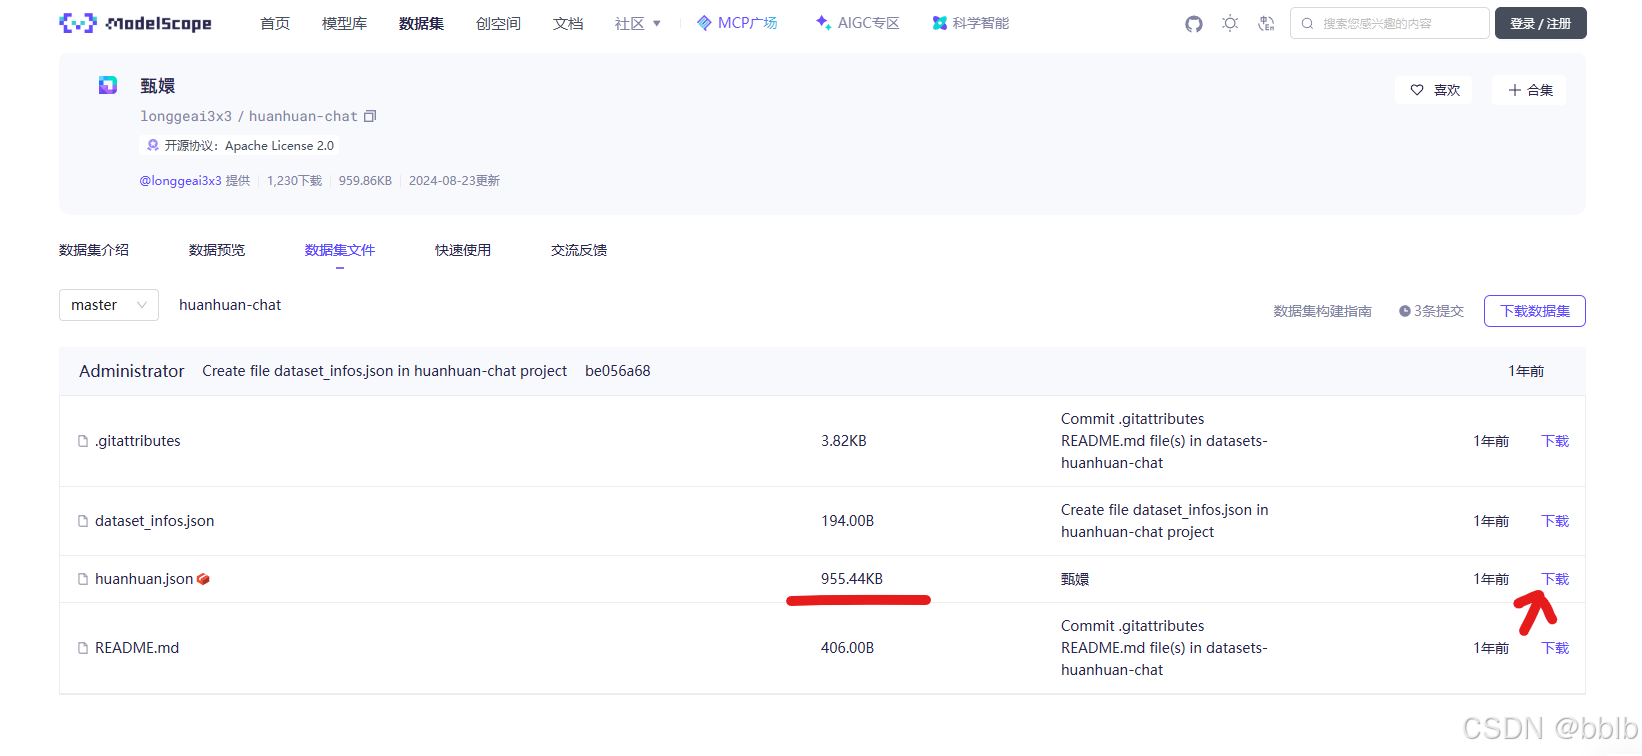Viewport: 1642px width, 756px height.
Task: Open the 文档 nav item
Action: coord(568,23)
